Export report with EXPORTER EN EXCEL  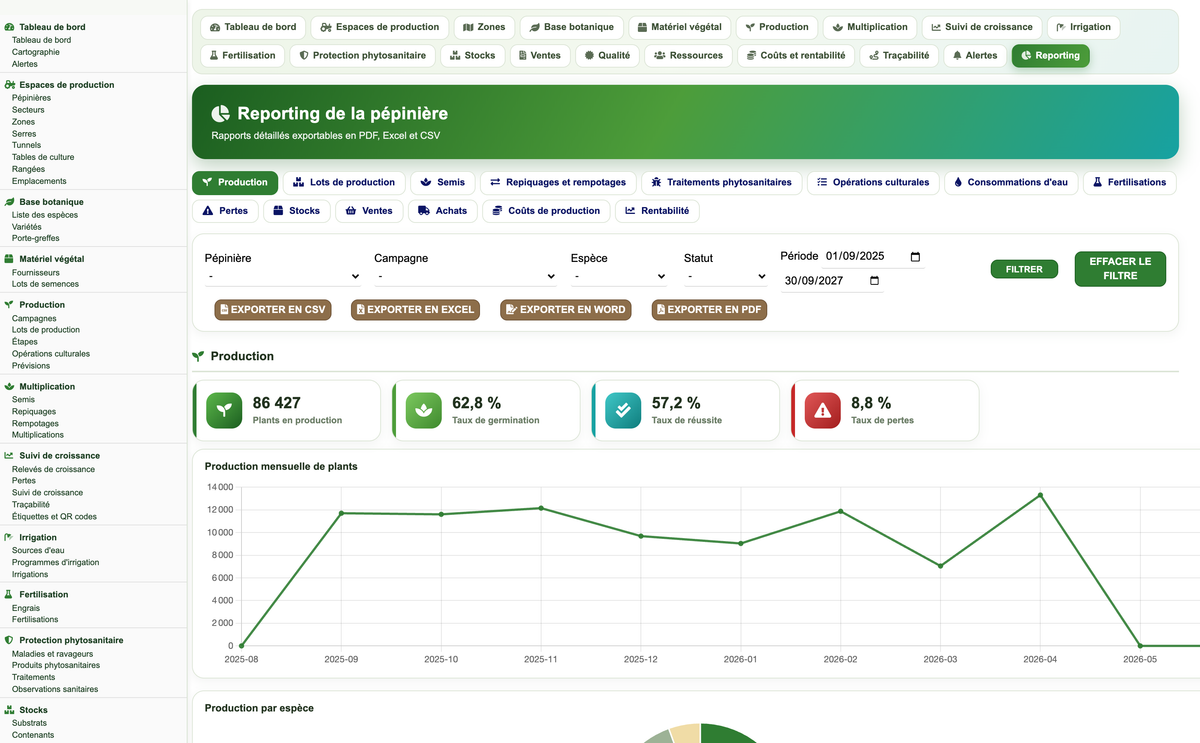[x=415, y=310]
